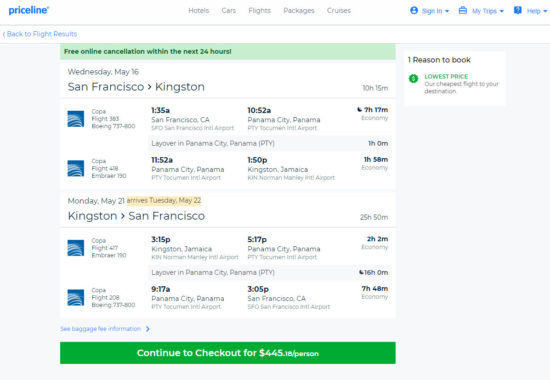The height and width of the screenshot is (380, 550).
Task: Click Copa logo for Flight 208
Action: (x=76, y=298)
